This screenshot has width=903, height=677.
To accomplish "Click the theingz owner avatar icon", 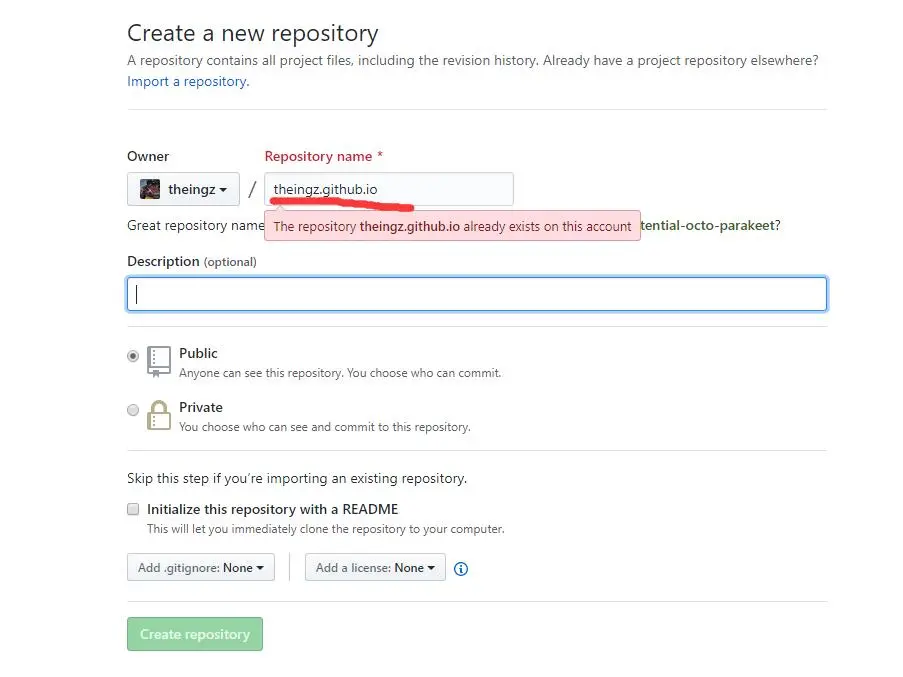I will click(150, 189).
